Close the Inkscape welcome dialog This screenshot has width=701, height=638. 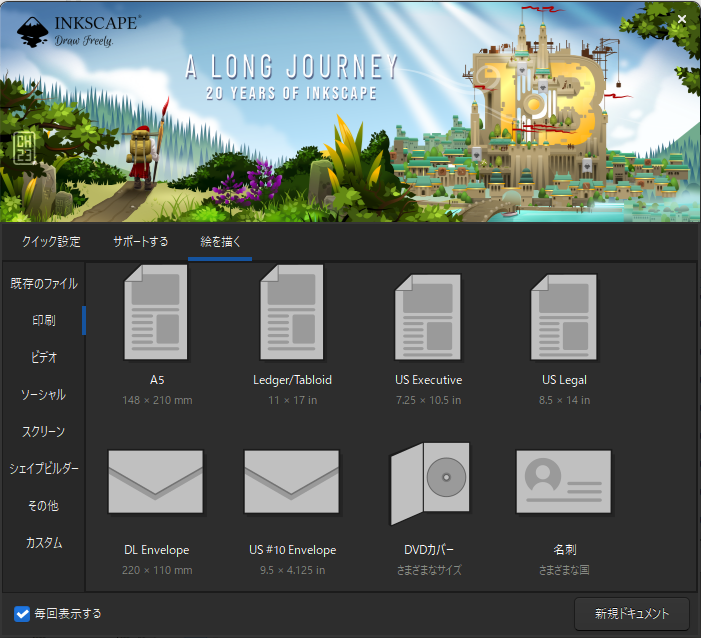(x=681, y=19)
